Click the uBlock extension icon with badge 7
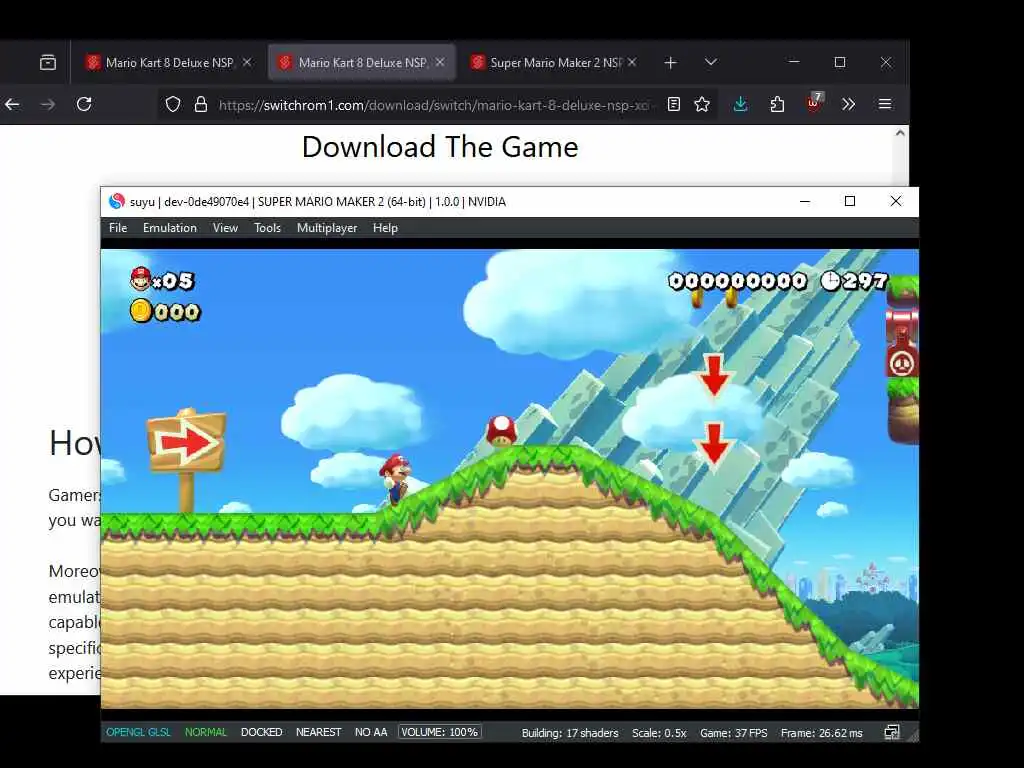This screenshot has width=1024, height=768. [814, 103]
